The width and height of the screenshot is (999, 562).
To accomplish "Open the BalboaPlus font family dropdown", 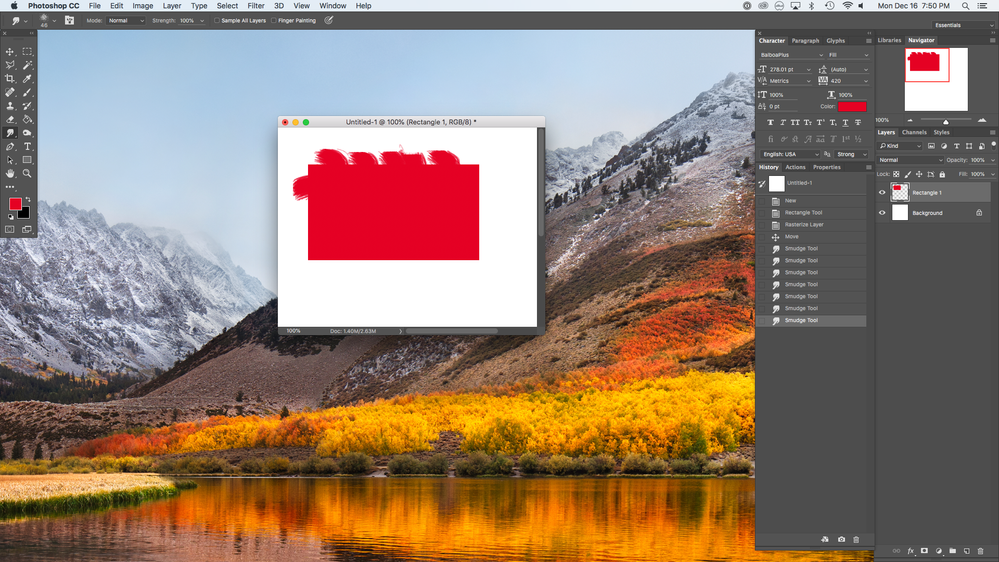I will 791,55.
